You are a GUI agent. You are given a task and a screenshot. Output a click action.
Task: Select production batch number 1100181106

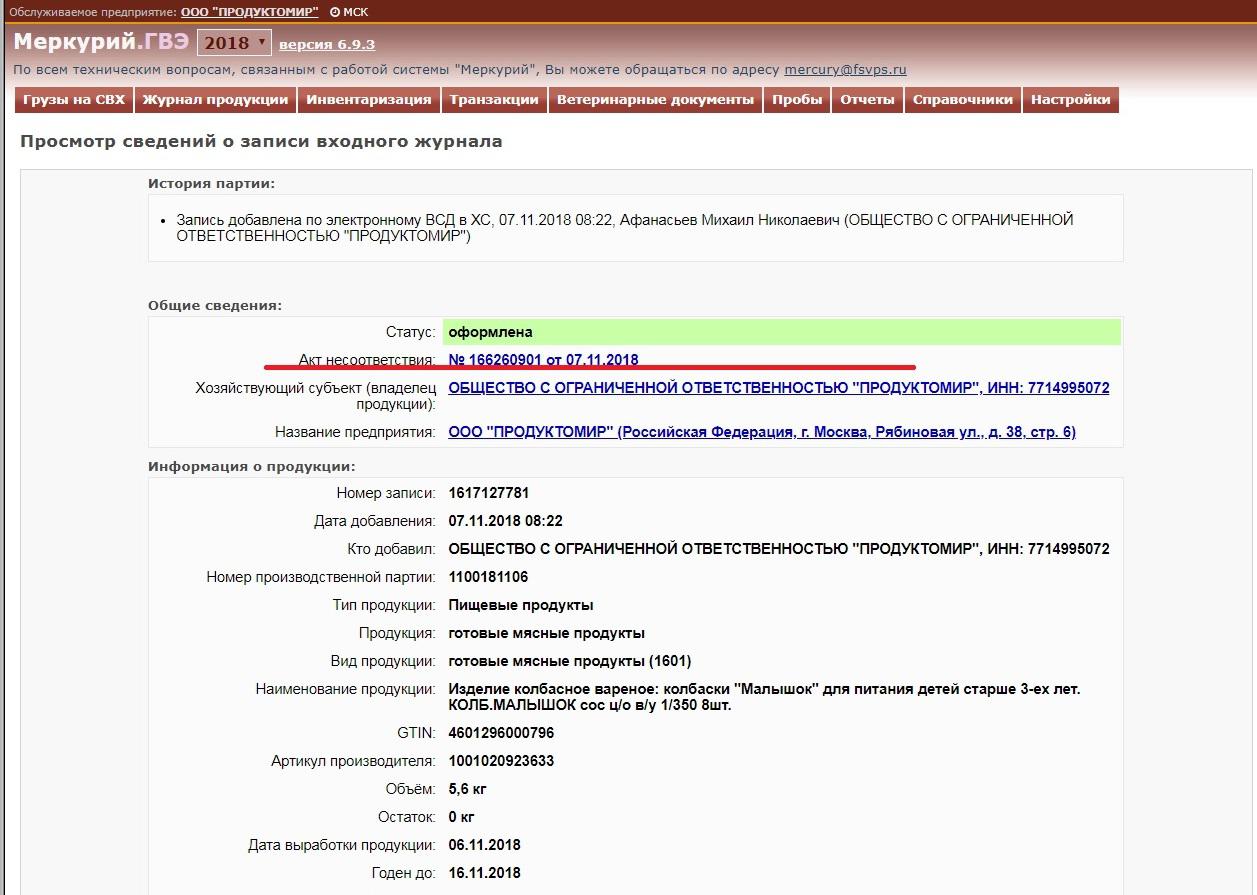click(x=489, y=577)
